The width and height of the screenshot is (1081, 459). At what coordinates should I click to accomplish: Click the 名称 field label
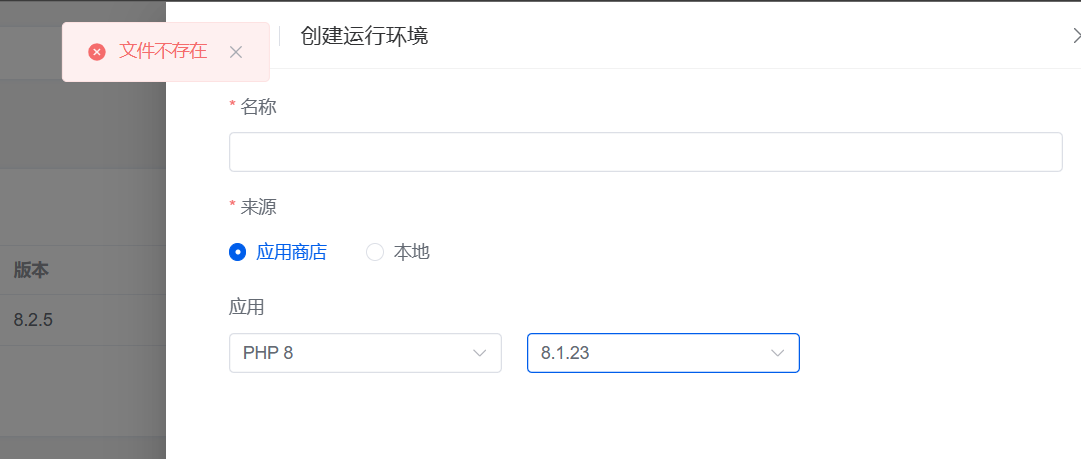point(259,107)
